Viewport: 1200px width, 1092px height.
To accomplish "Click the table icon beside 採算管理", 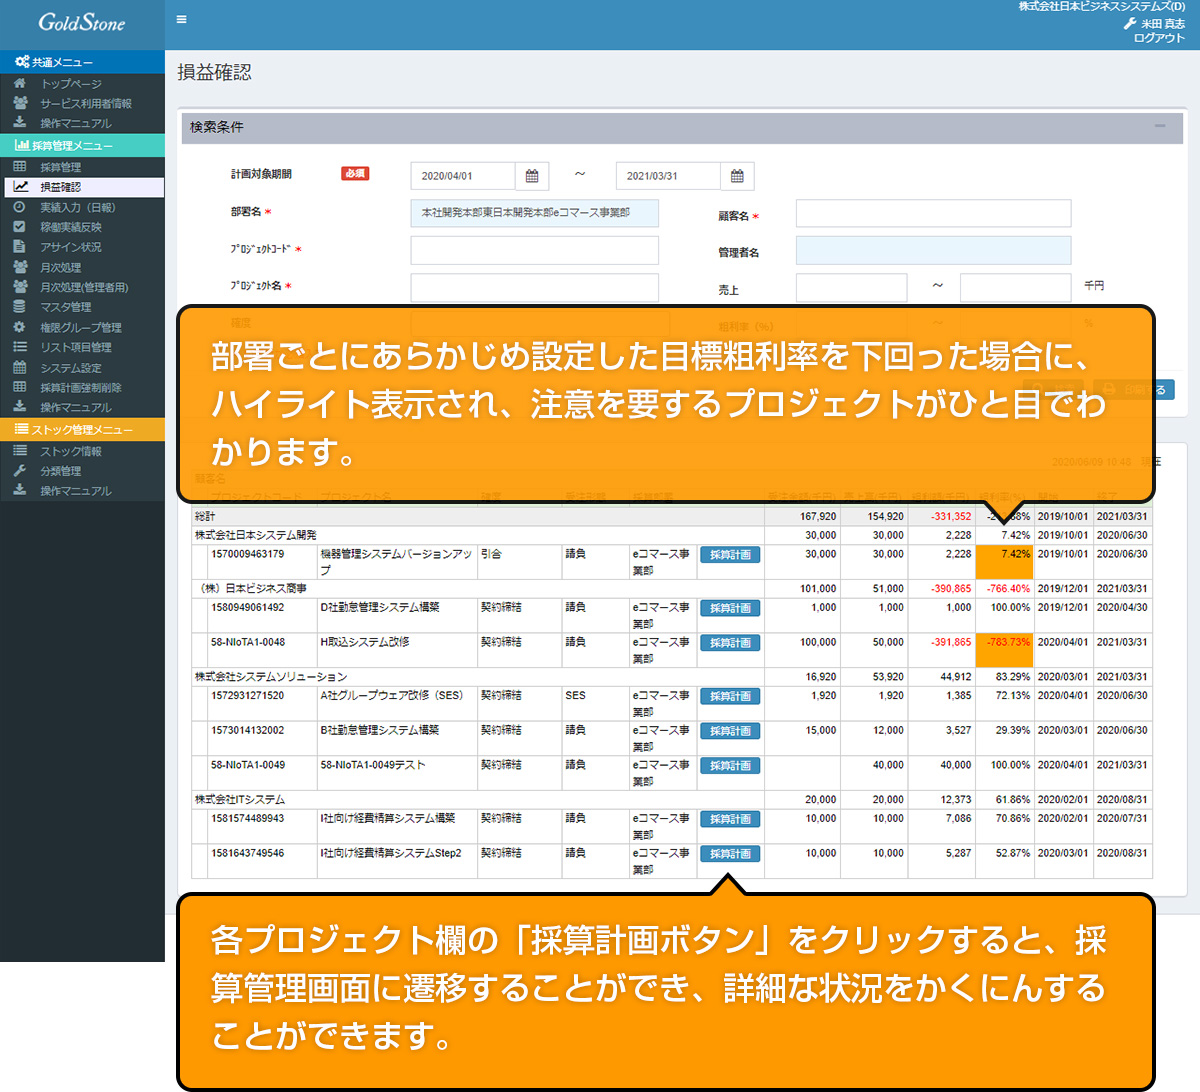I will tap(20, 167).
